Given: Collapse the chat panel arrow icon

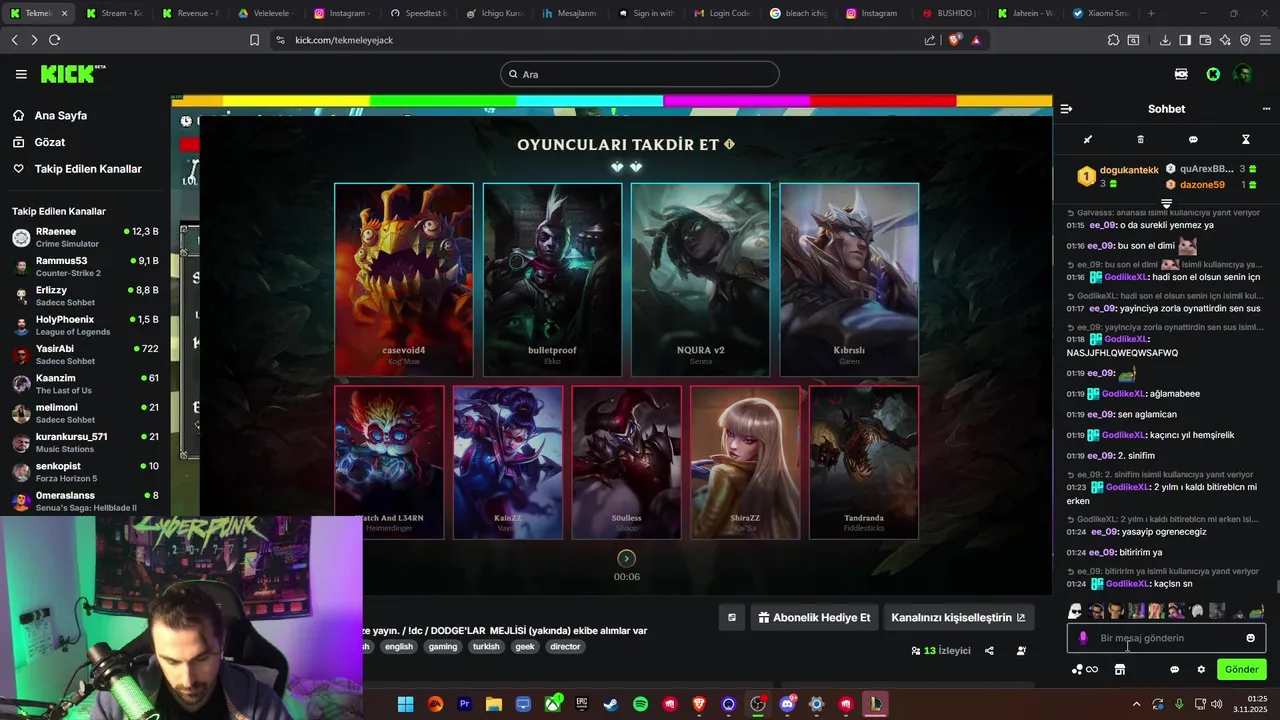Looking at the screenshot, I should coord(1066,109).
